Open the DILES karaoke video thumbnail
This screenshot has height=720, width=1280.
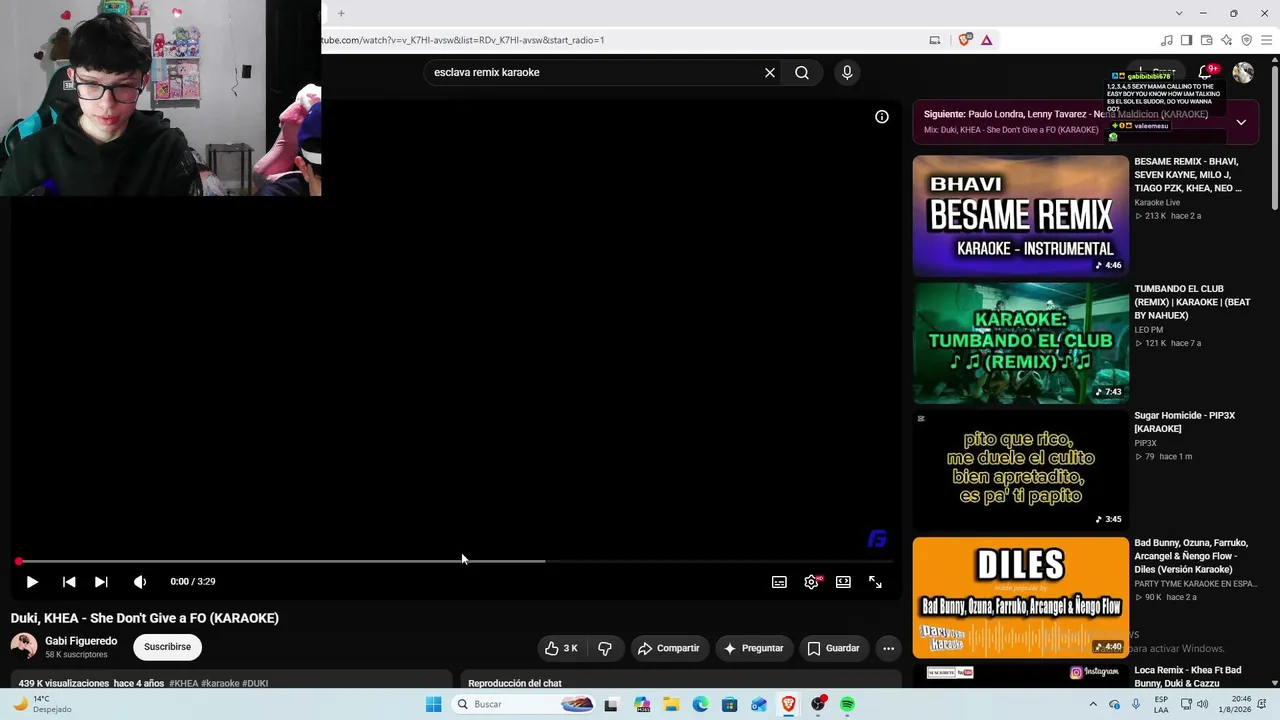pos(1020,597)
